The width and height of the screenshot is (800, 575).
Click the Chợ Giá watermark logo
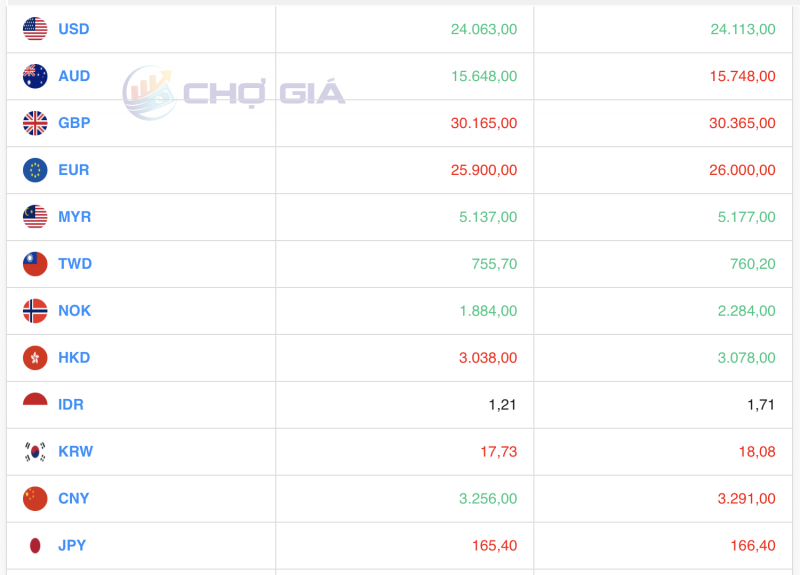click(234, 93)
